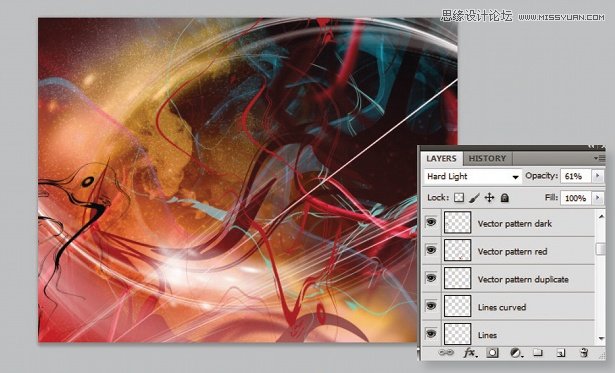Hide the Vector pattern duplicate layer
615x373 pixels.
pos(431,278)
